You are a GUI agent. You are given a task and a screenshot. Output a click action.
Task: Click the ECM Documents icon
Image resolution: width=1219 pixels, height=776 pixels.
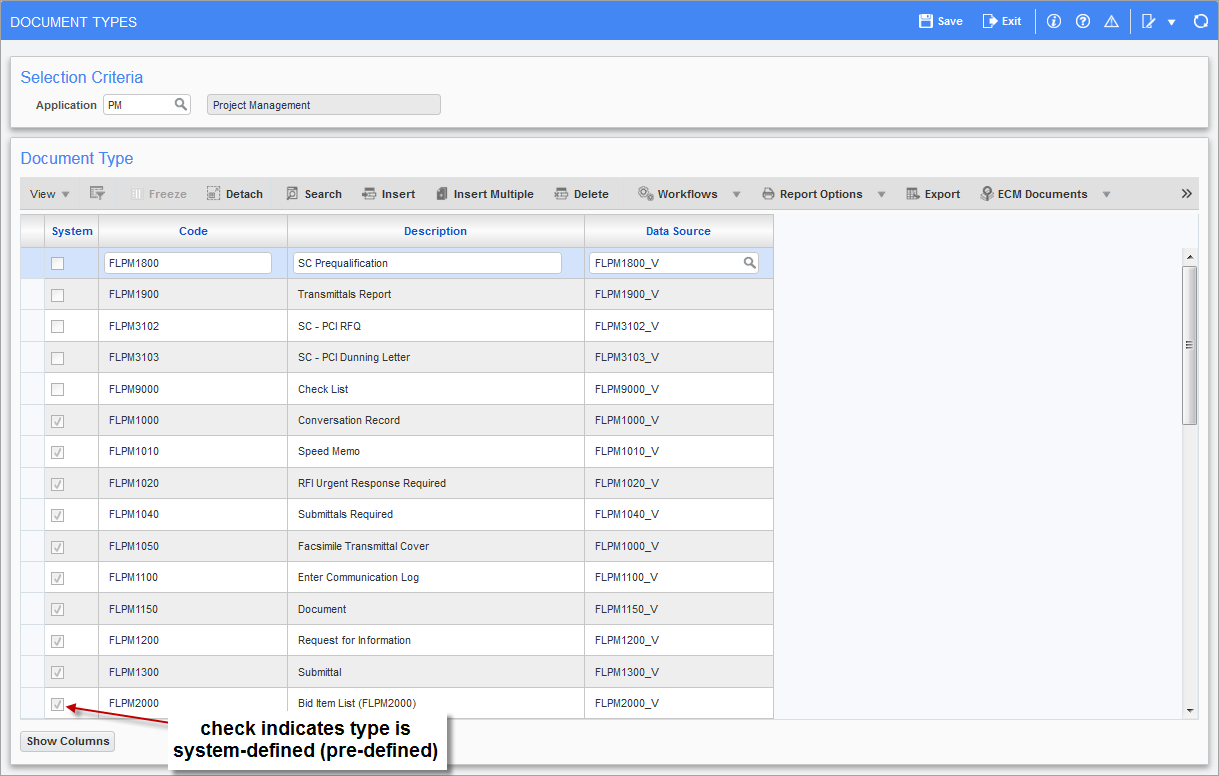(987, 194)
